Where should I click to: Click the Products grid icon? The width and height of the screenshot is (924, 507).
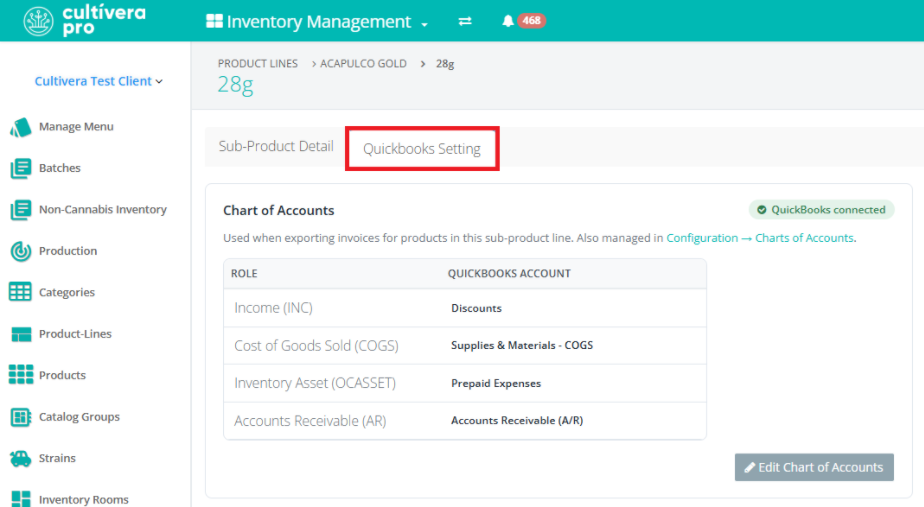click(21, 374)
